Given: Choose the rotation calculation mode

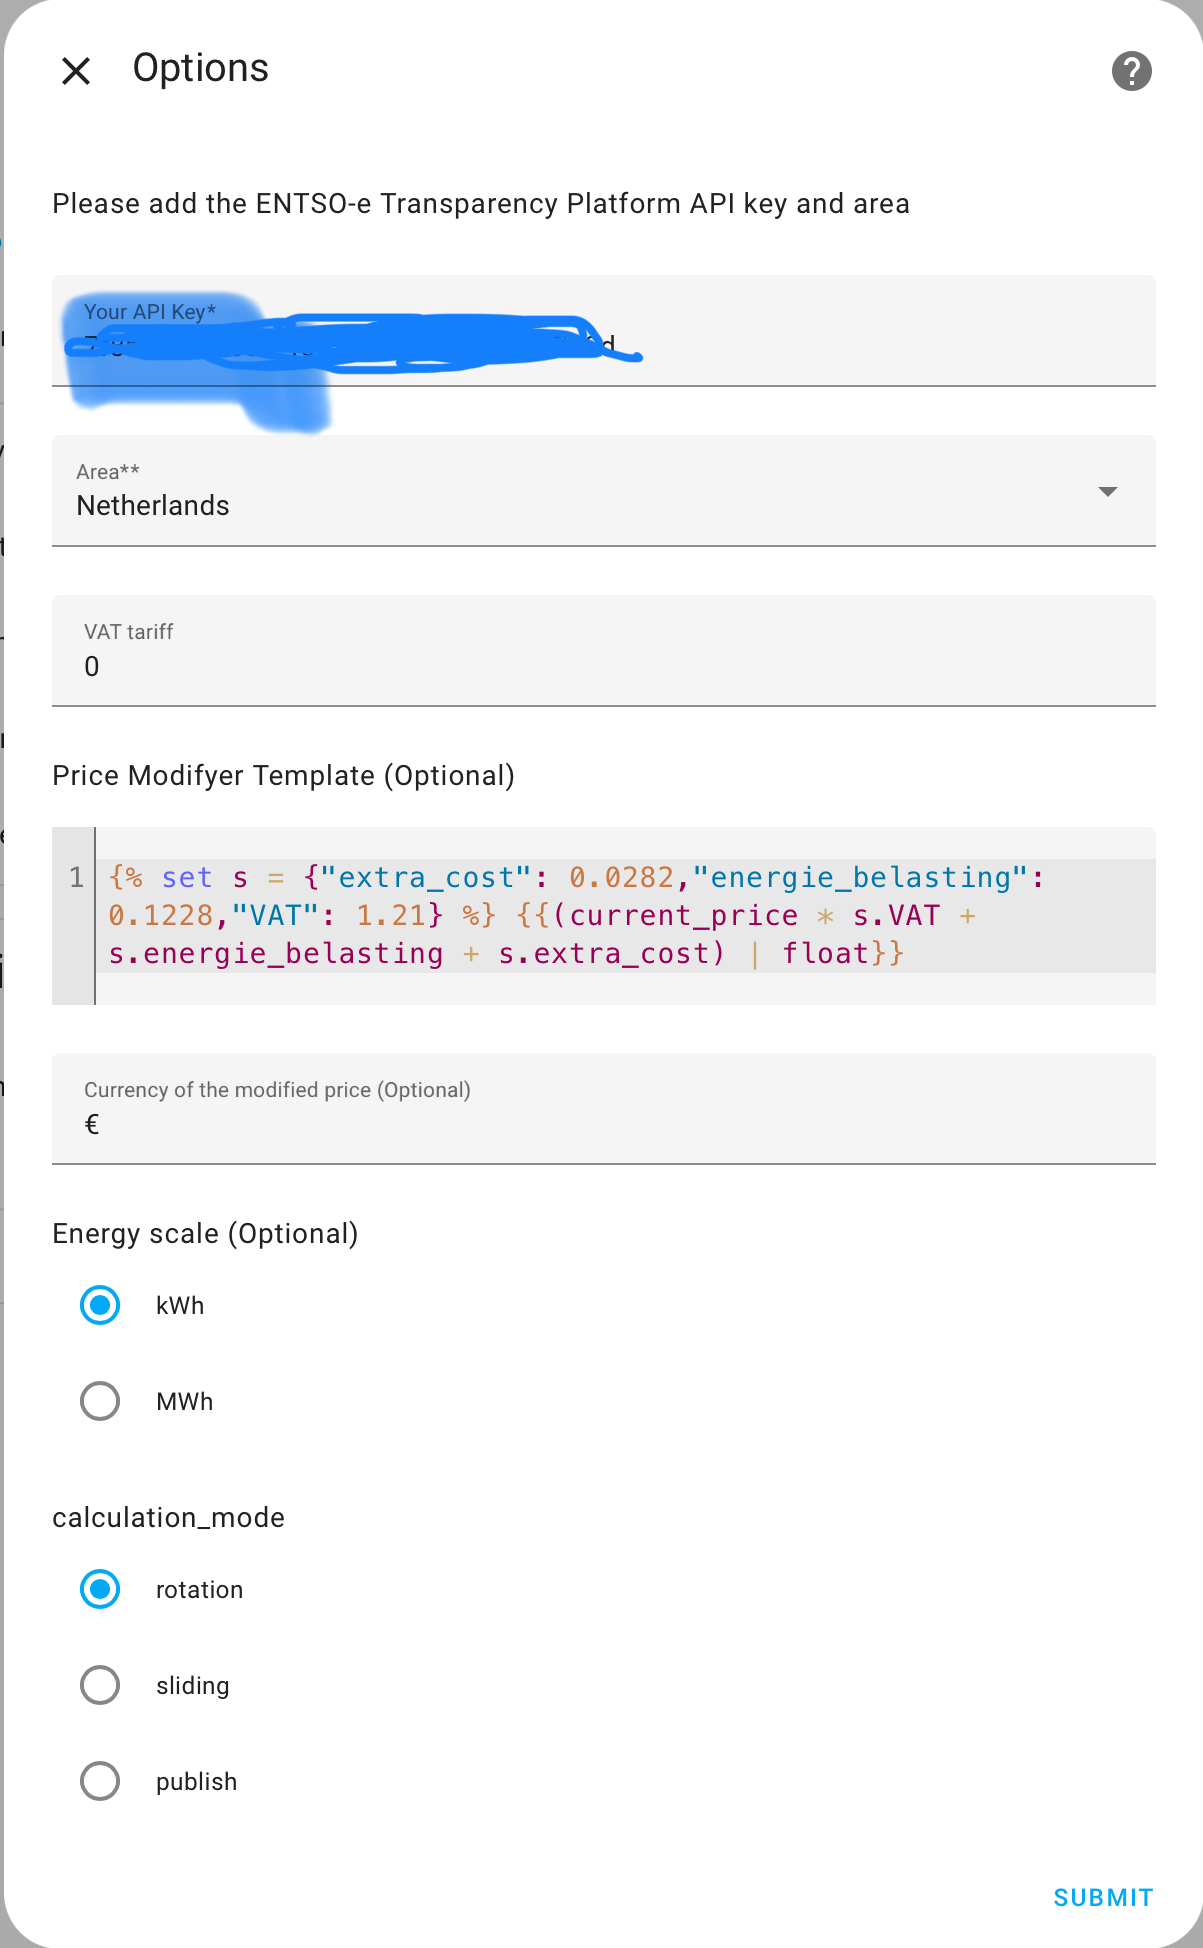Looking at the screenshot, I should (x=100, y=1589).
